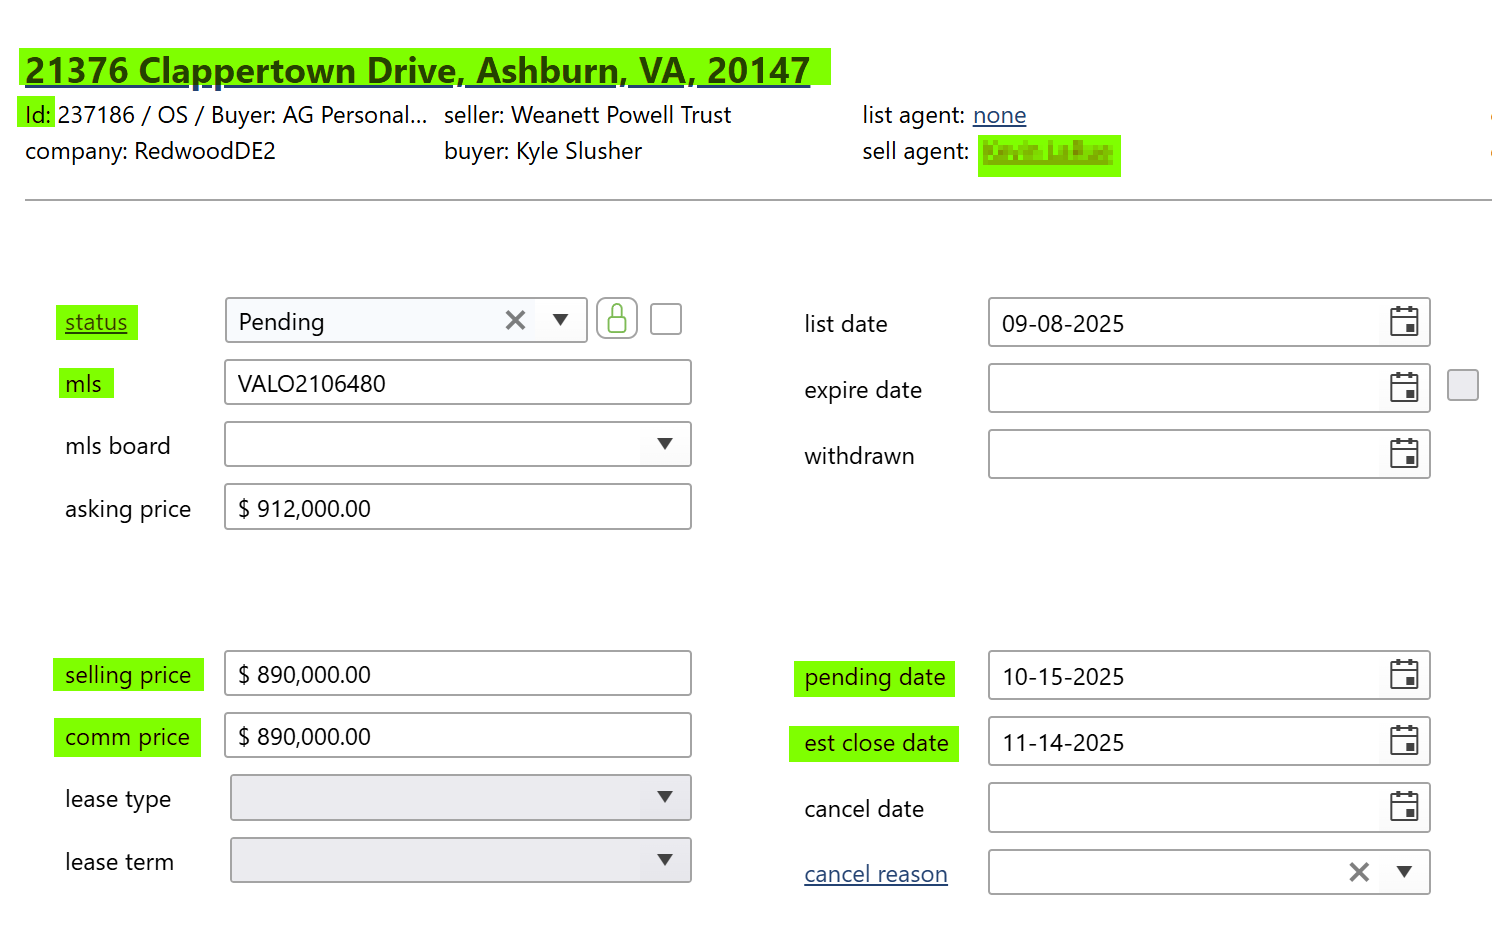Image resolution: width=1492 pixels, height=928 pixels.
Task: Expand the status dropdown arrow
Action: [561, 320]
